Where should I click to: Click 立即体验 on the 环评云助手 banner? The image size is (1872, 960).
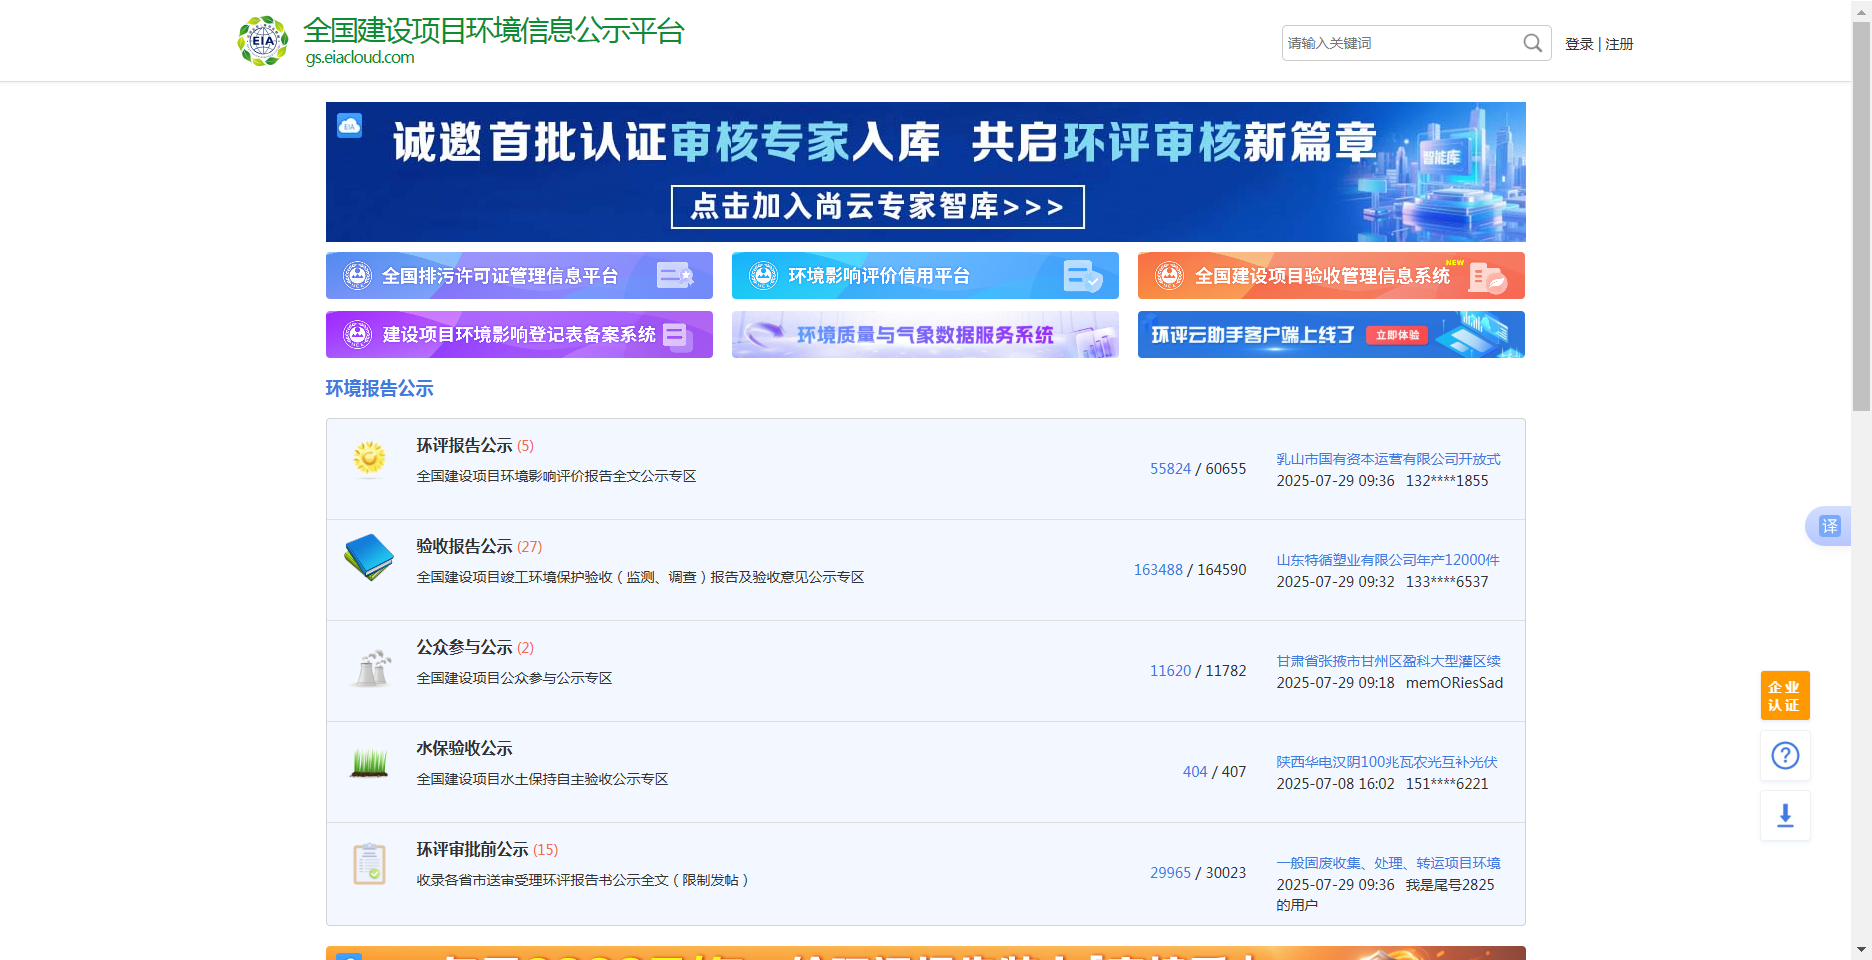coord(1399,335)
